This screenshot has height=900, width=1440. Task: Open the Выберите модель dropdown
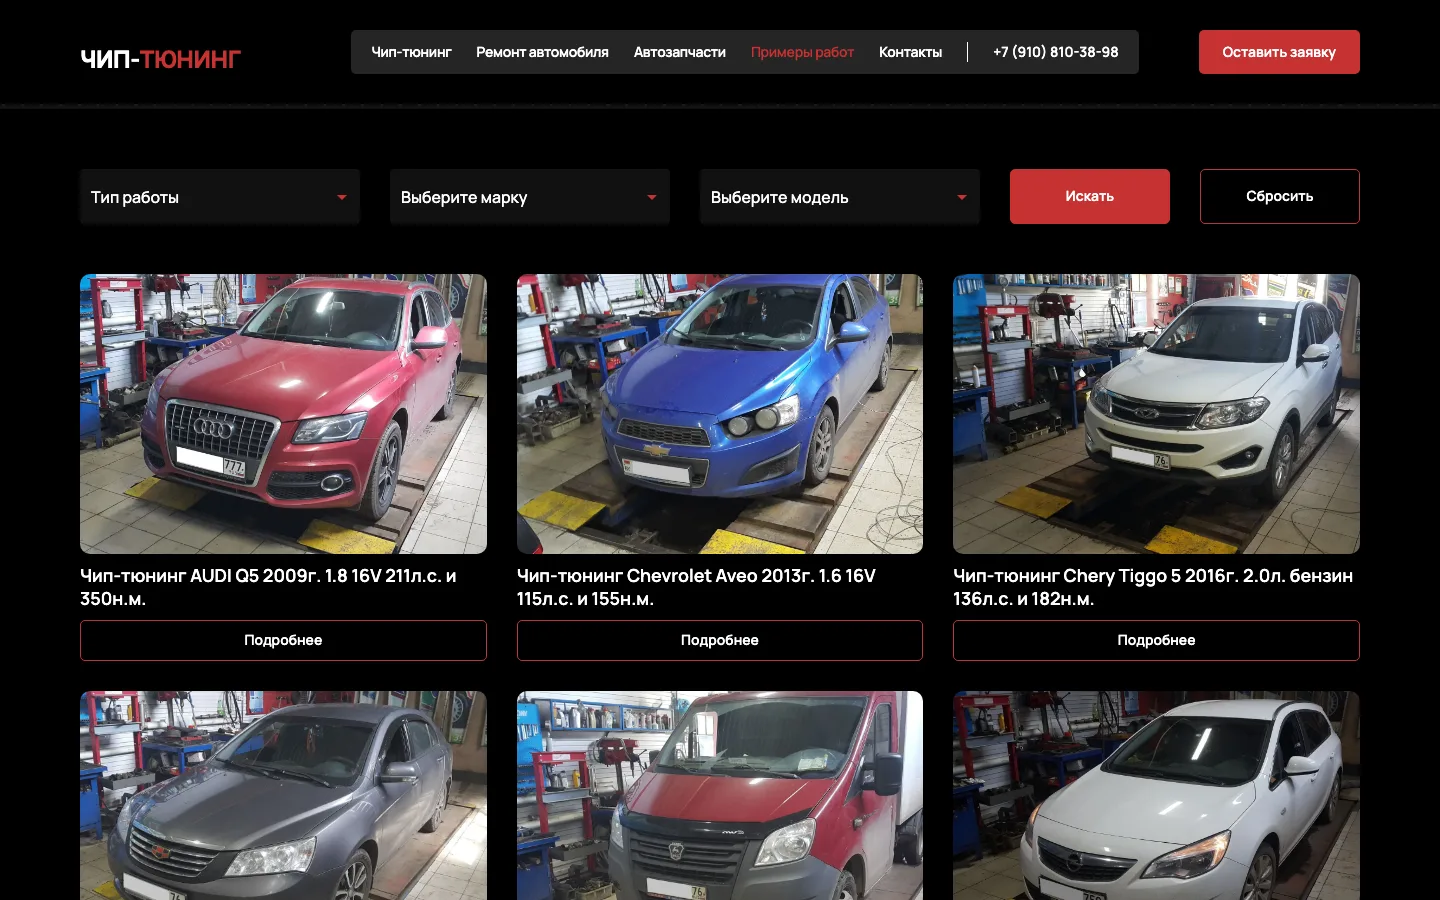[840, 197]
